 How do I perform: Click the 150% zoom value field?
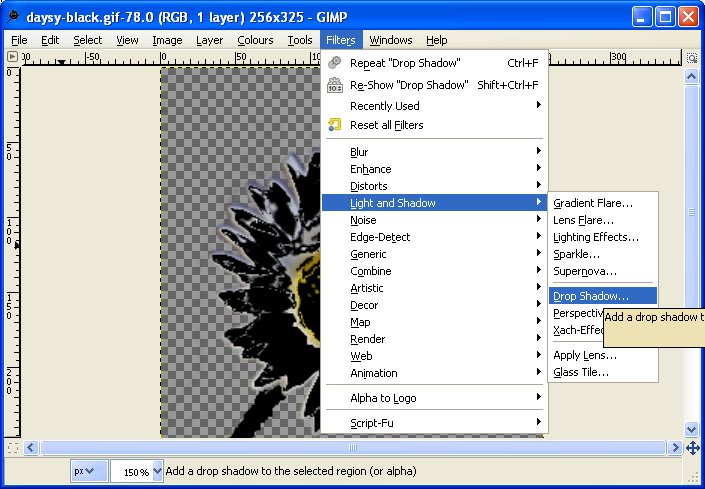133,471
